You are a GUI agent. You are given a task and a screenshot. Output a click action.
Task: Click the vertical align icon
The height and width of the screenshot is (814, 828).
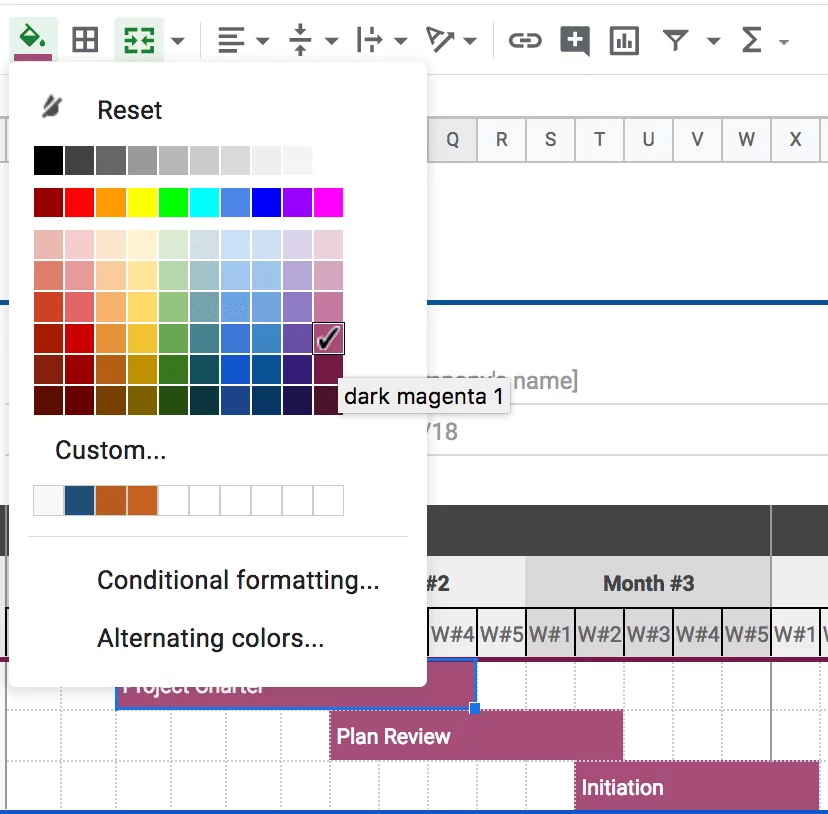click(300, 40)
